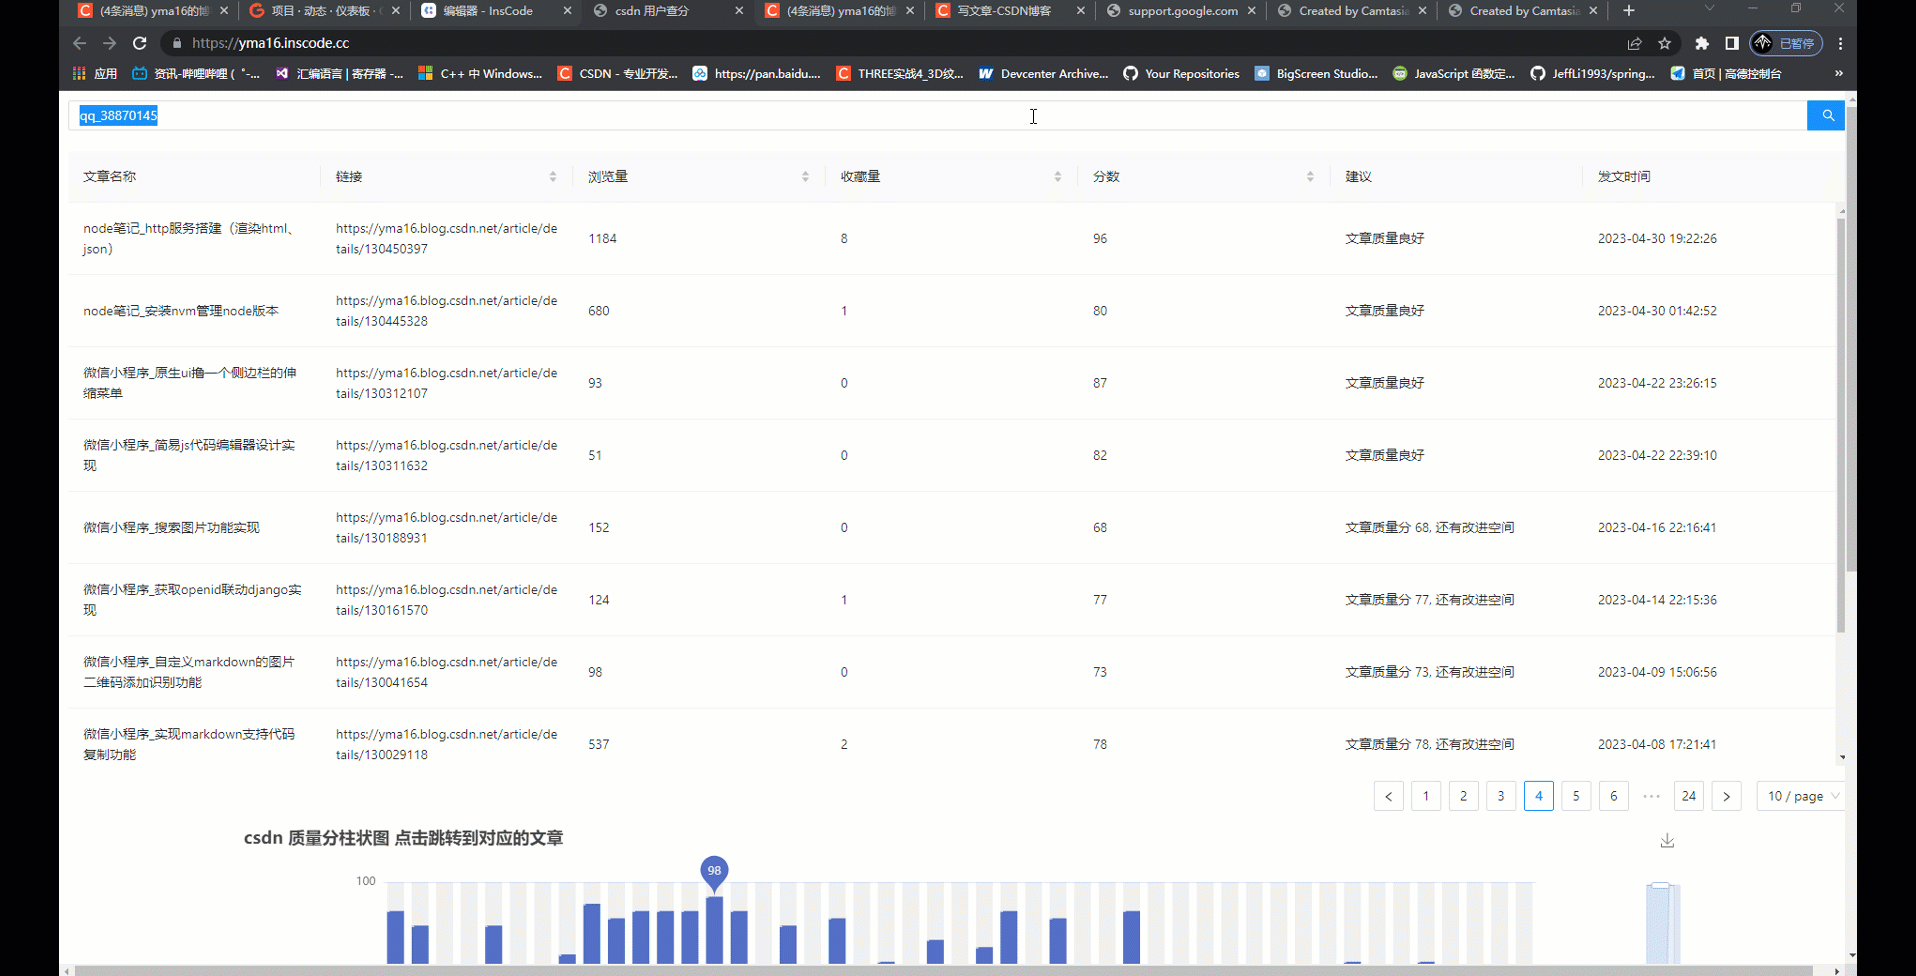Toggle the 已暂停 extension status button

1789,43
